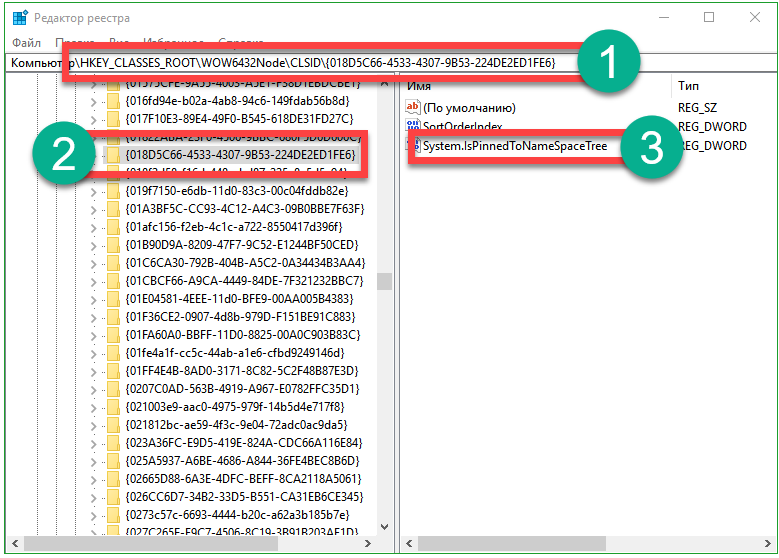
Task: Select the System.IsPinnedToNameSpaceTree value
Action: click(x=514, y=146)
